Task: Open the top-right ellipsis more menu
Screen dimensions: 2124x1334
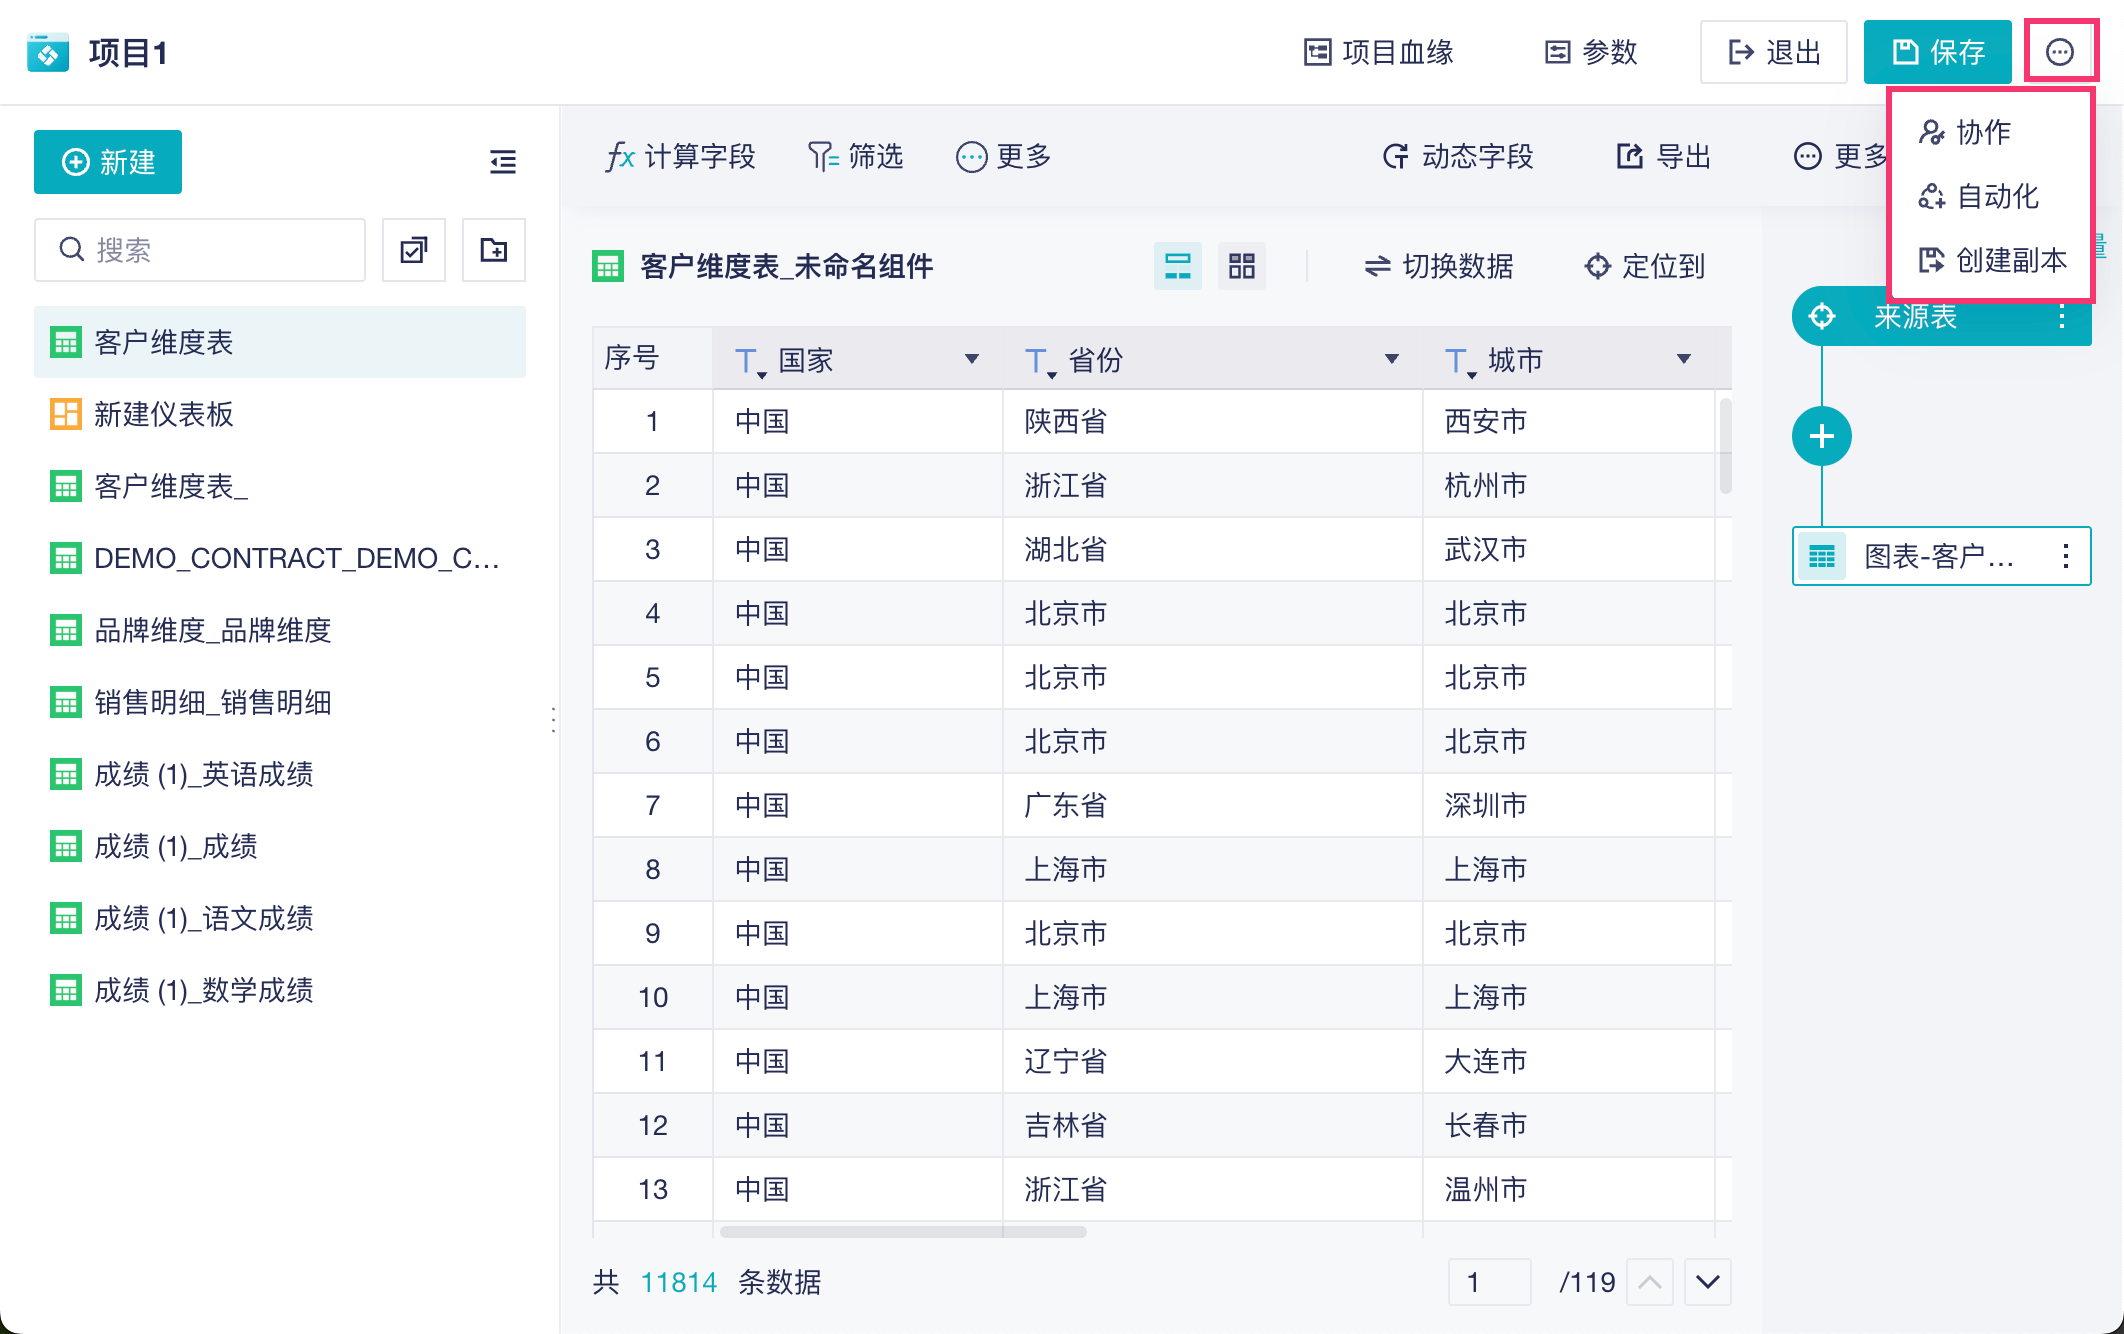Action: (2059, 52)
